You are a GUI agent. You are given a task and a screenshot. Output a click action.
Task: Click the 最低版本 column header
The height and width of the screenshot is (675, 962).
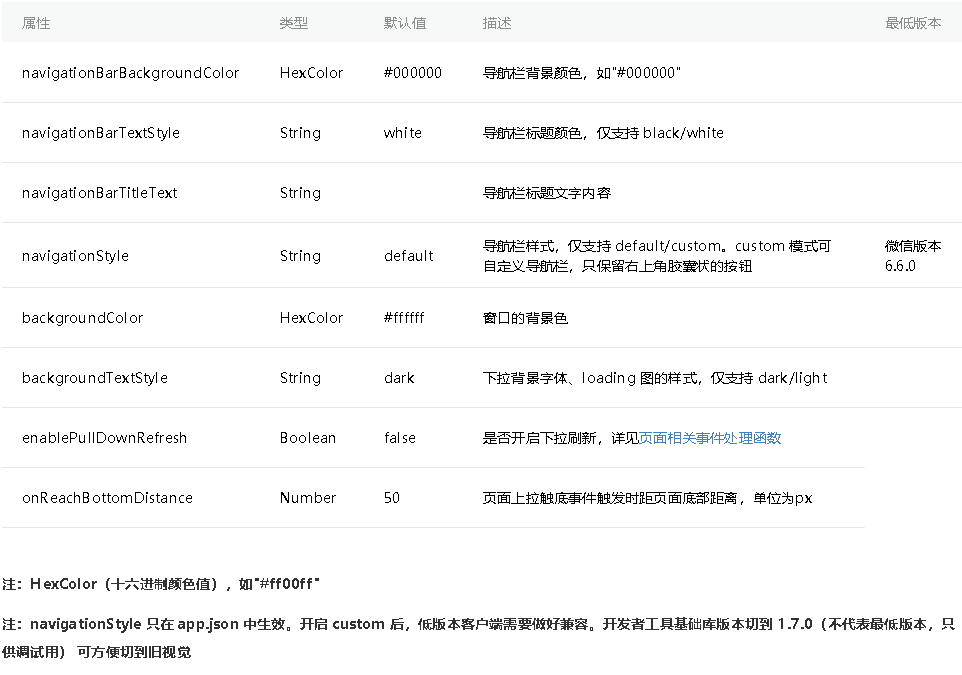pyautogui.click(x=913, y=23)
